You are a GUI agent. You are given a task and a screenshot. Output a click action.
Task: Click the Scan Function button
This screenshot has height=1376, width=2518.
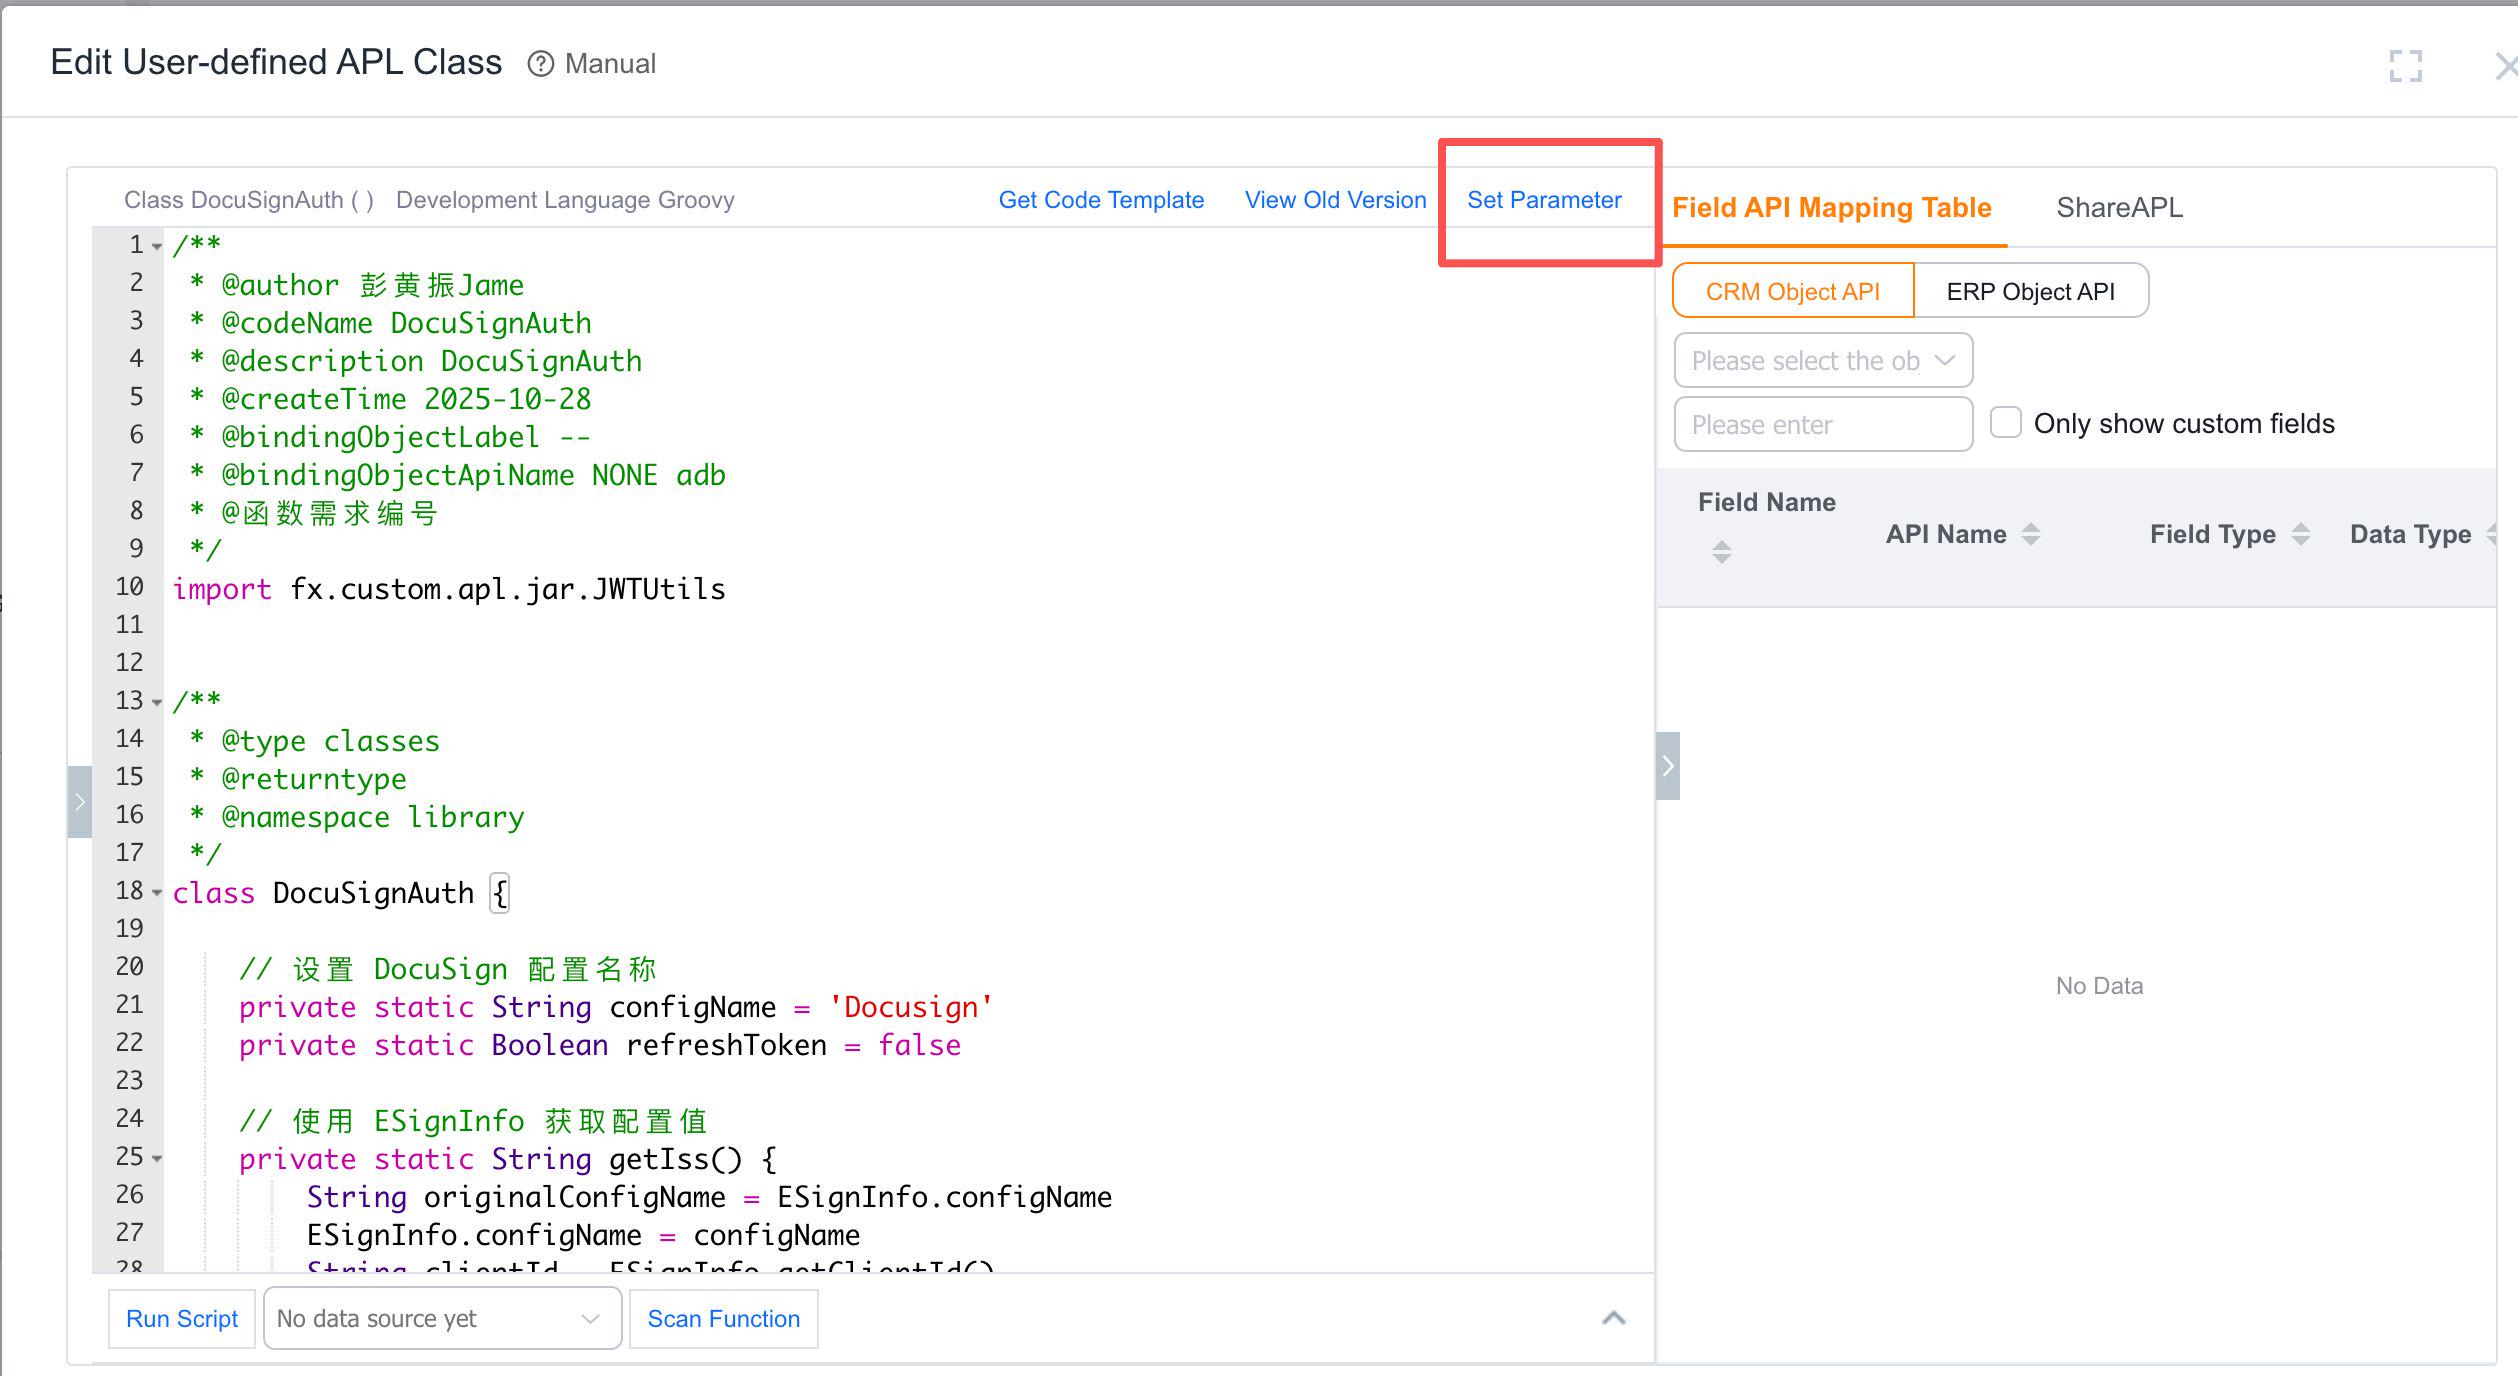pos(724,1318)
